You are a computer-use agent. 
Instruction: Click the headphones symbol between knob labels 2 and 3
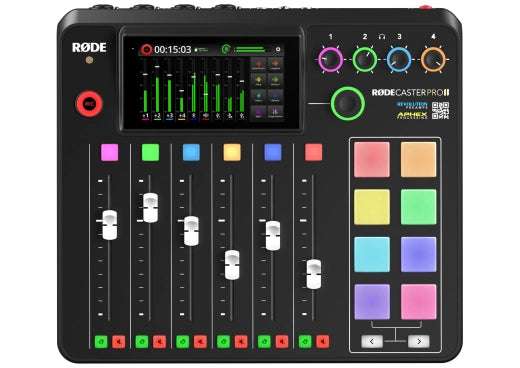point(382,37)
